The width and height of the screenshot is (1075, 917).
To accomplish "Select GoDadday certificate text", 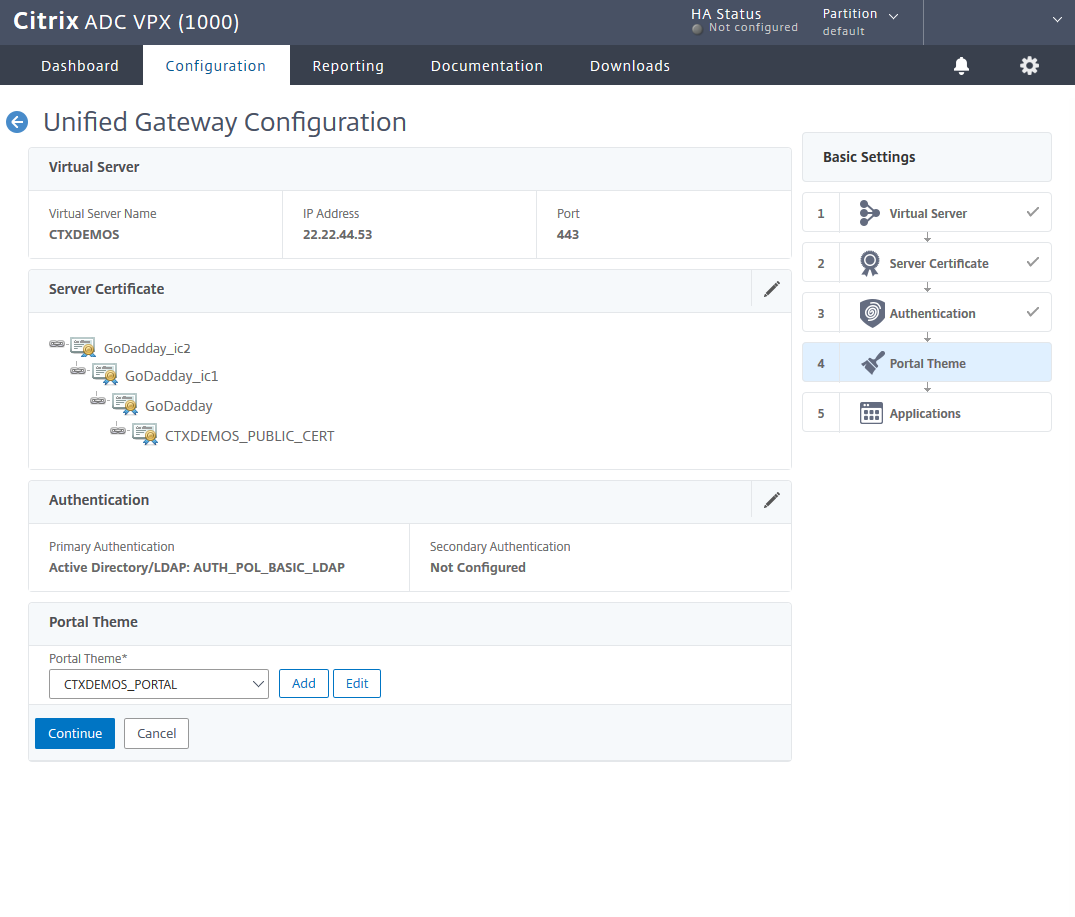I will 179,406.
